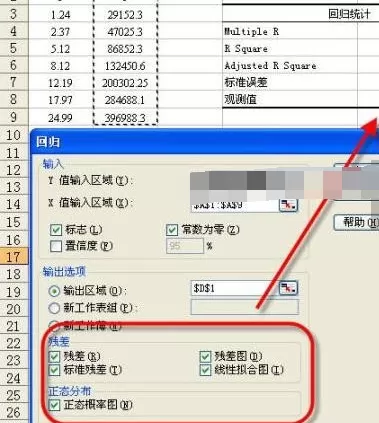Select row header 12
Image resolution: width=379 pixels, height=423 pixels.
pos(14,170)
